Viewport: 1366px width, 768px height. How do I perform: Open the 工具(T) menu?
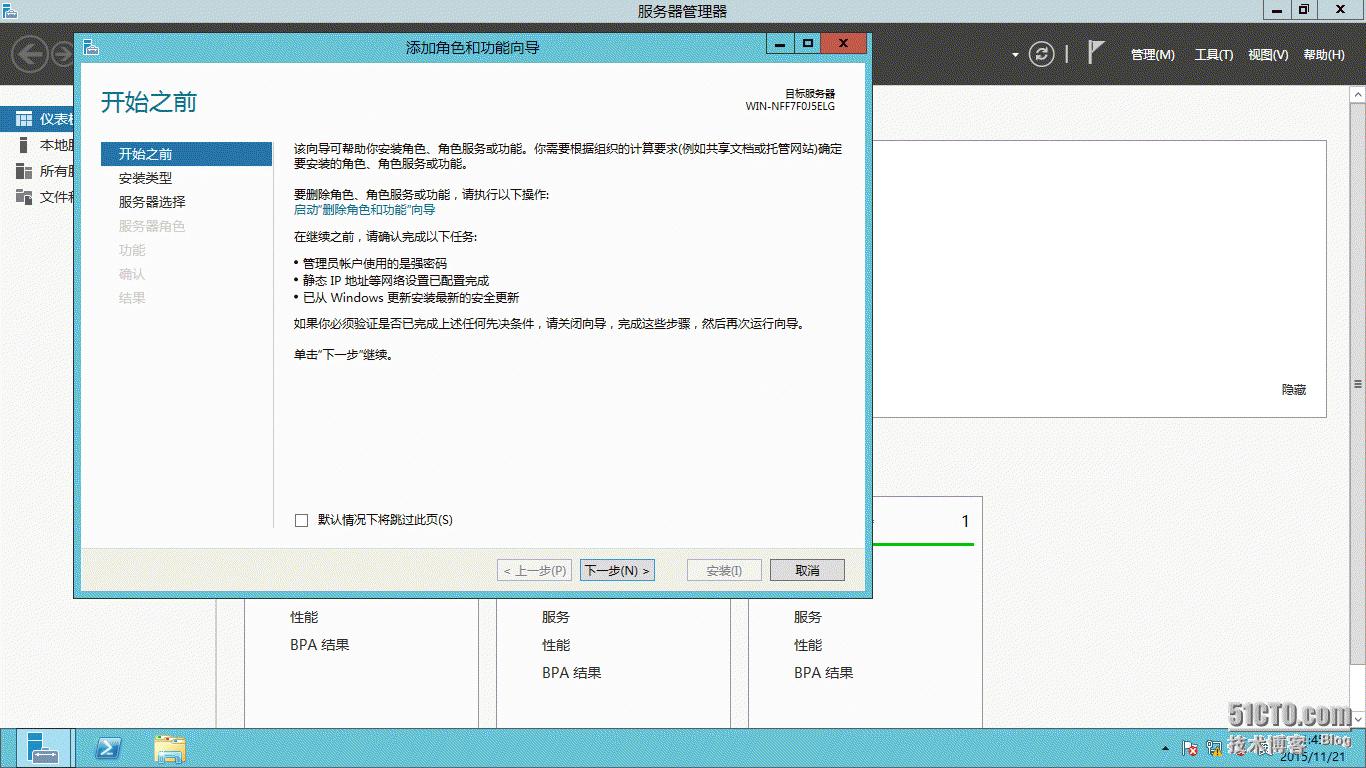click(x=1213, y=55)
